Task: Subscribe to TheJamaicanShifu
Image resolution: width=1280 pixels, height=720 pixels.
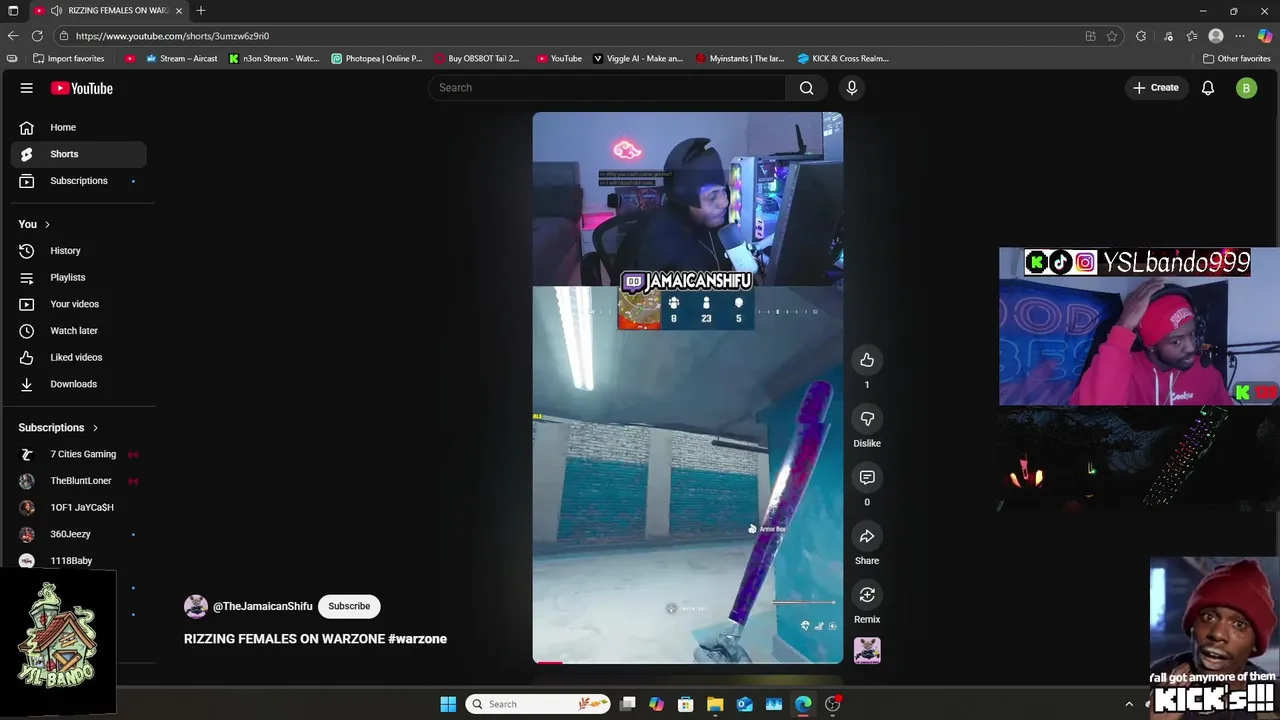Action: pyautogui.click(x=349, y=606)
